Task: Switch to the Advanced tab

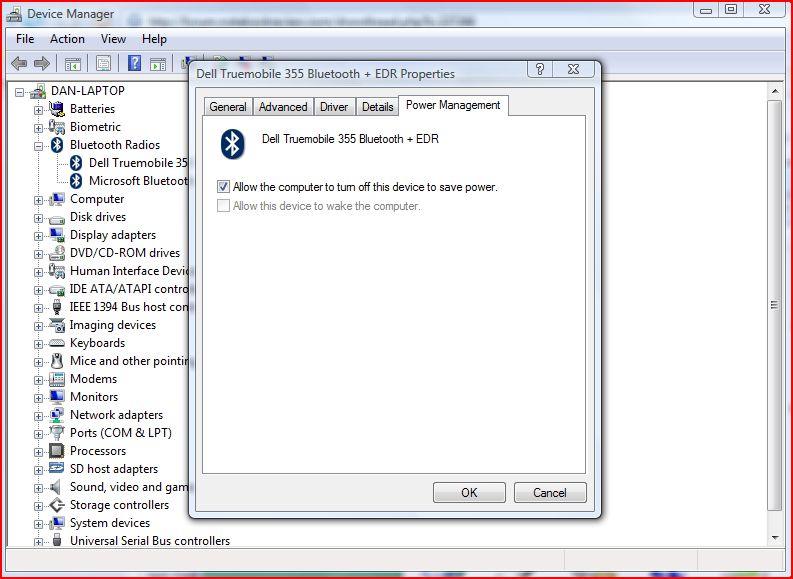Action: coord(283,107)
